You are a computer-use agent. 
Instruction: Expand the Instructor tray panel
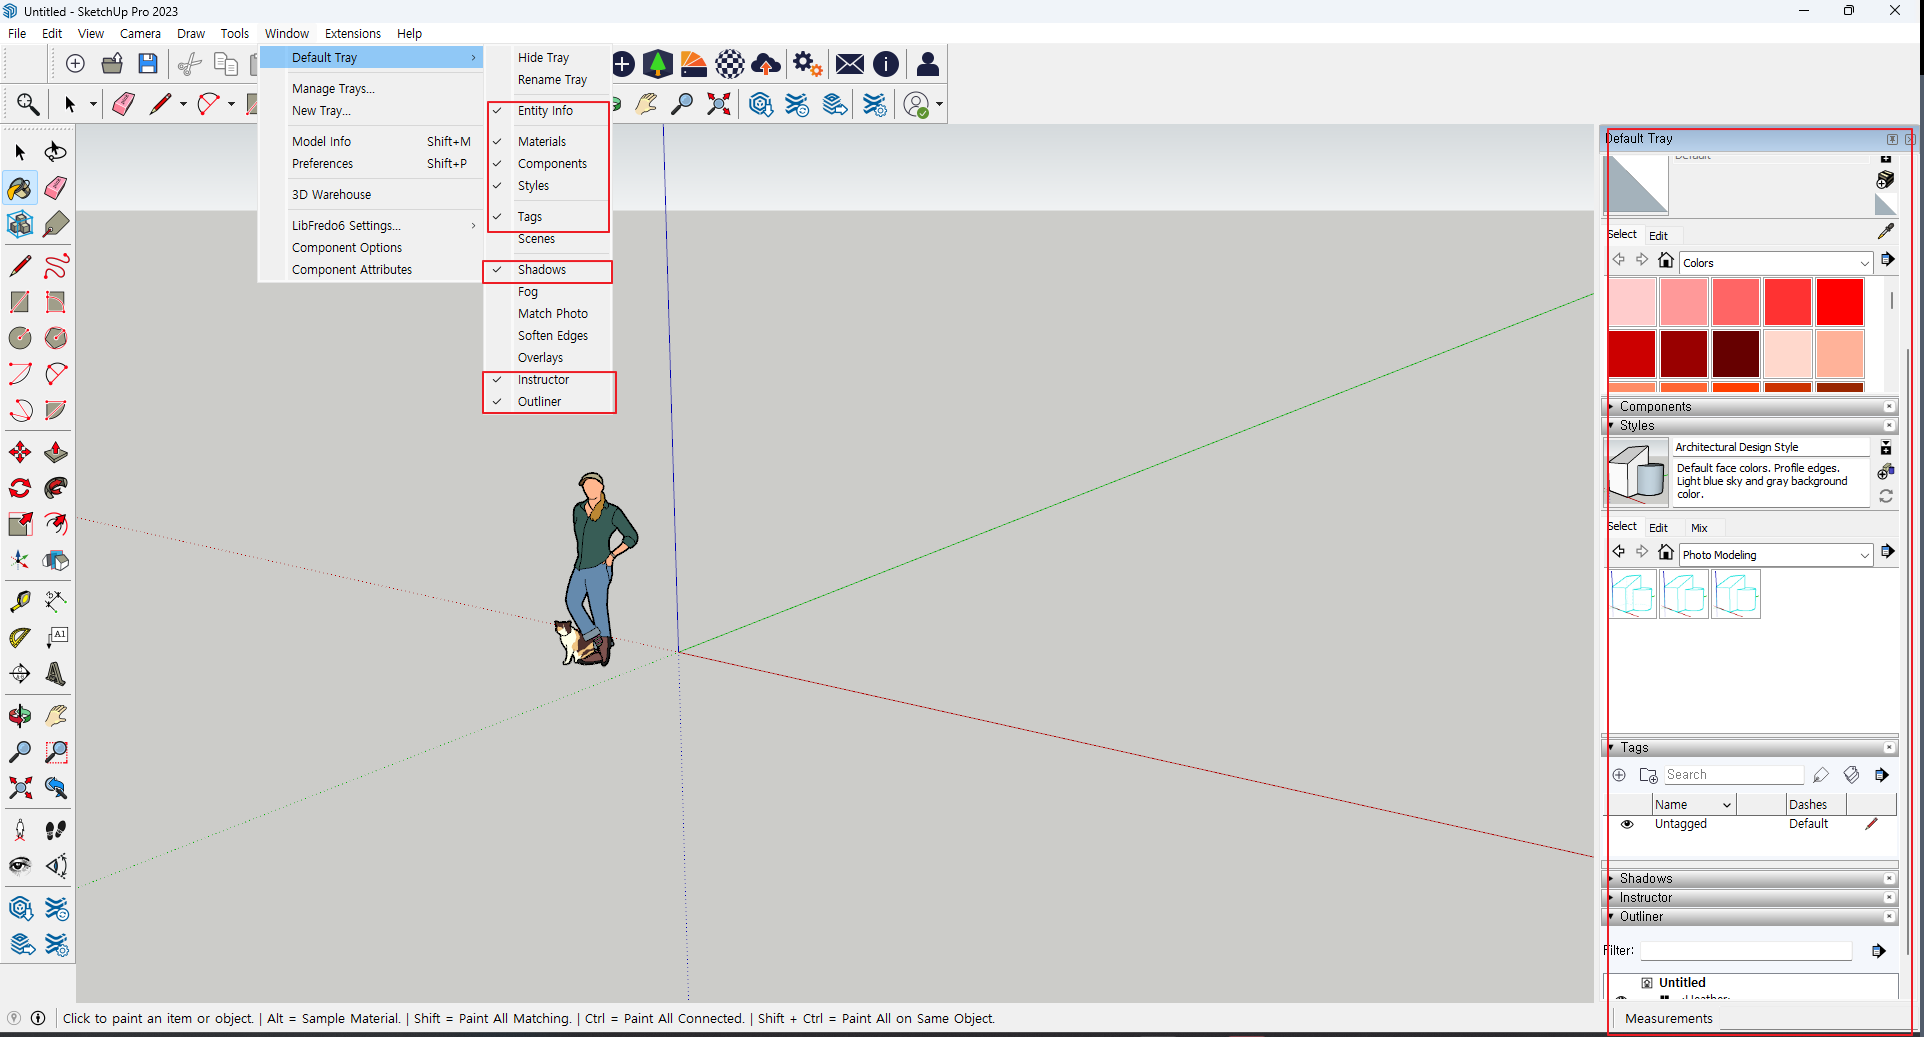tap(1750, 898)
